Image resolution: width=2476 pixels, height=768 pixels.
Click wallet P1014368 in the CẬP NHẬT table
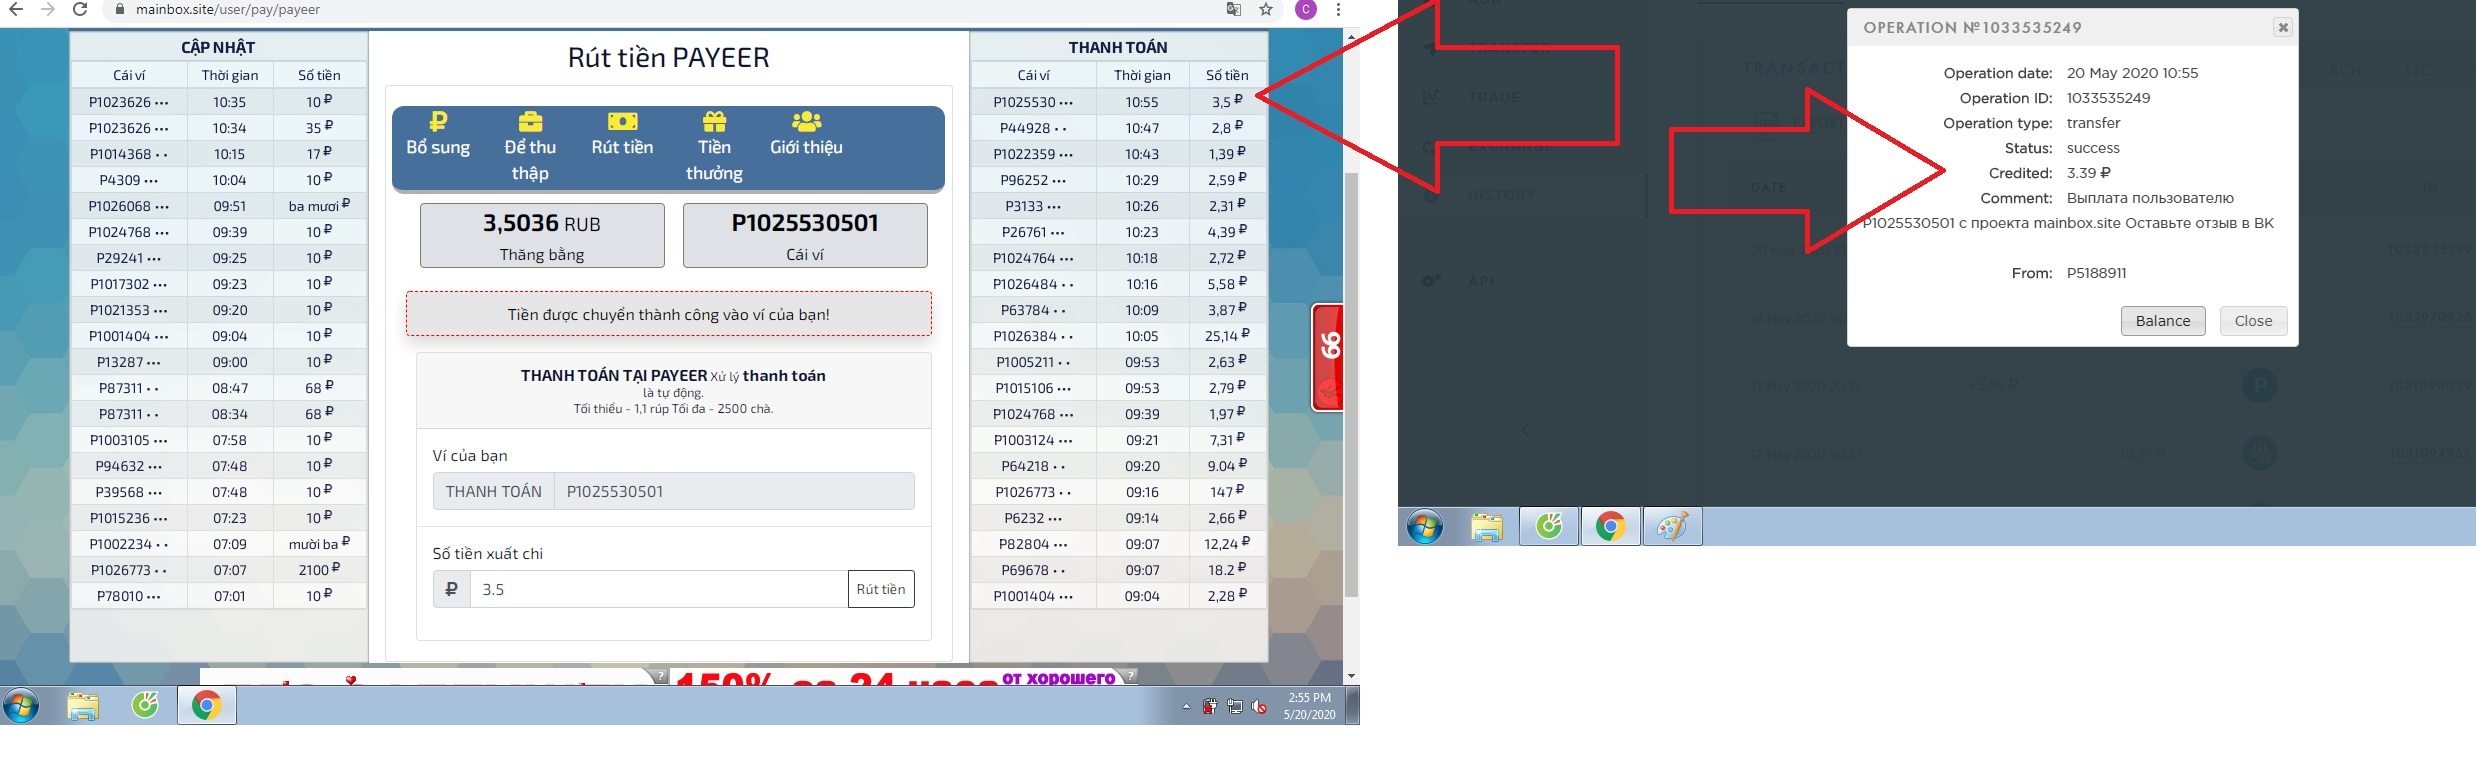[129, 154]
